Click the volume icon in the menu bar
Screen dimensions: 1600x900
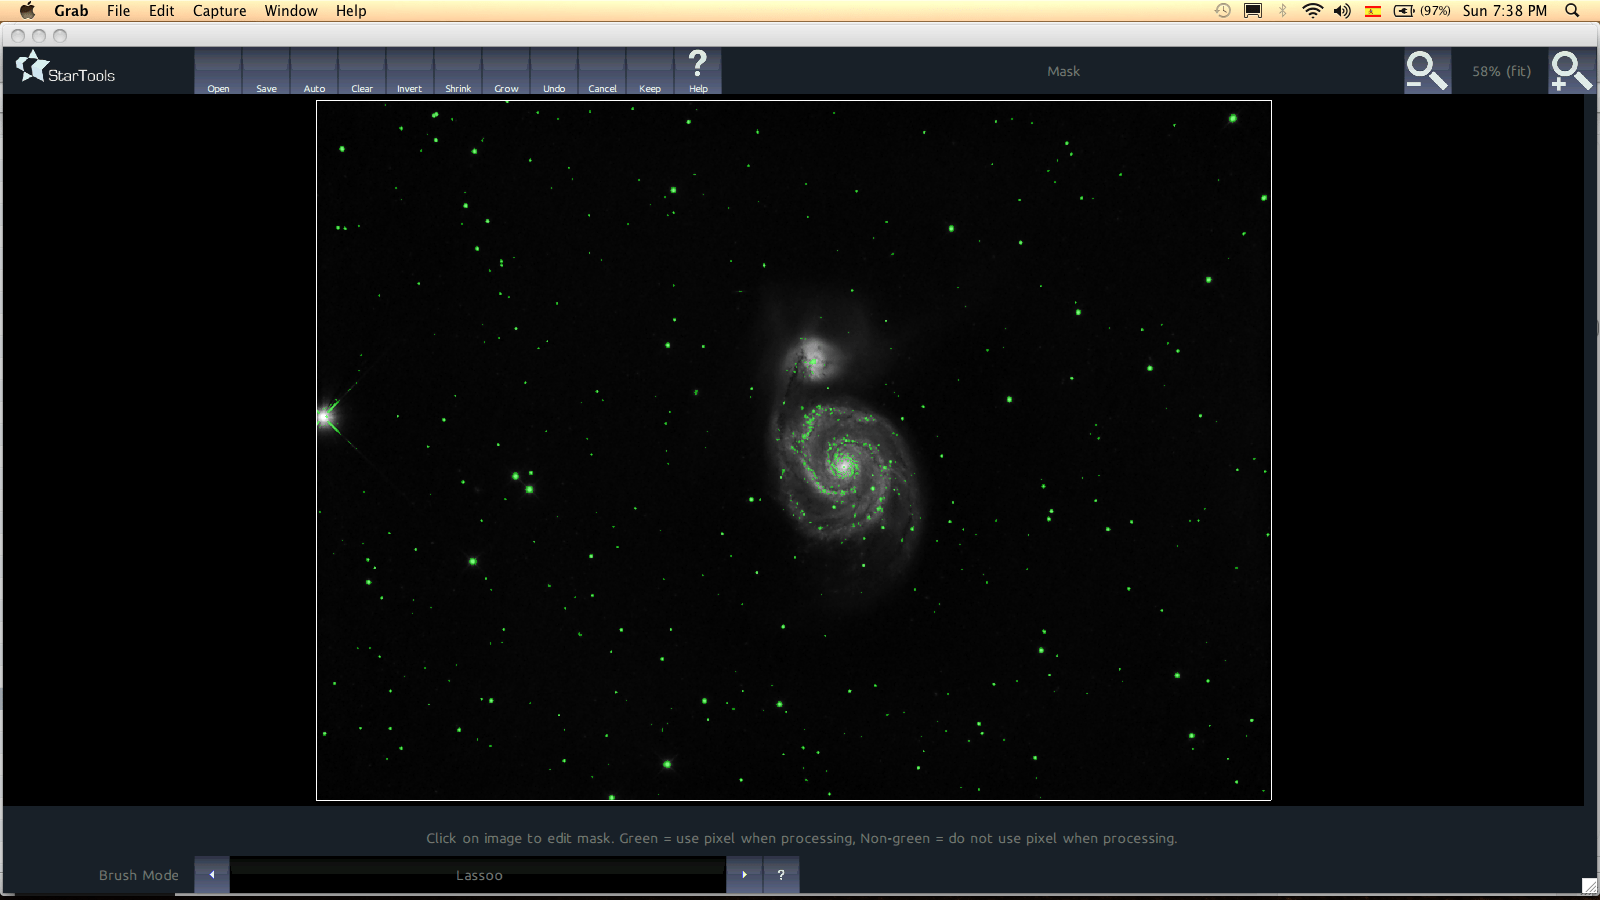[1342, 11]
